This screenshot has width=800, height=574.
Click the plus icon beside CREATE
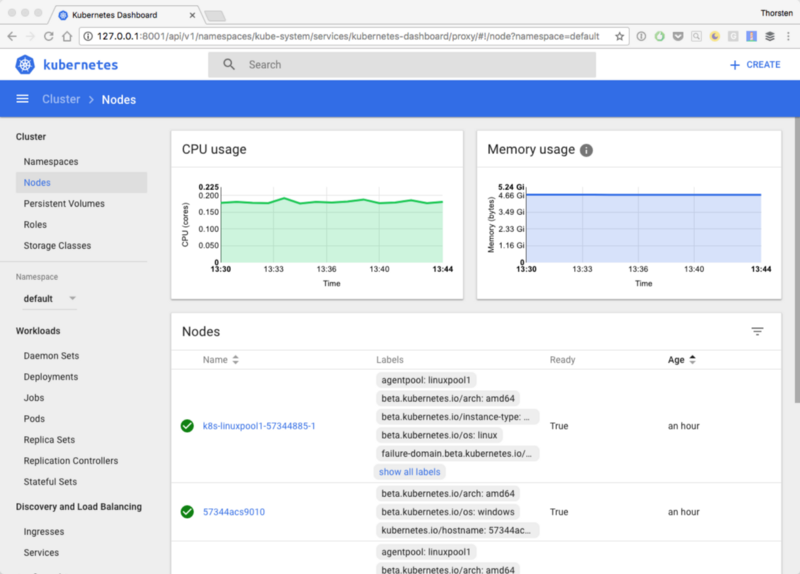(x=735, y=65)
